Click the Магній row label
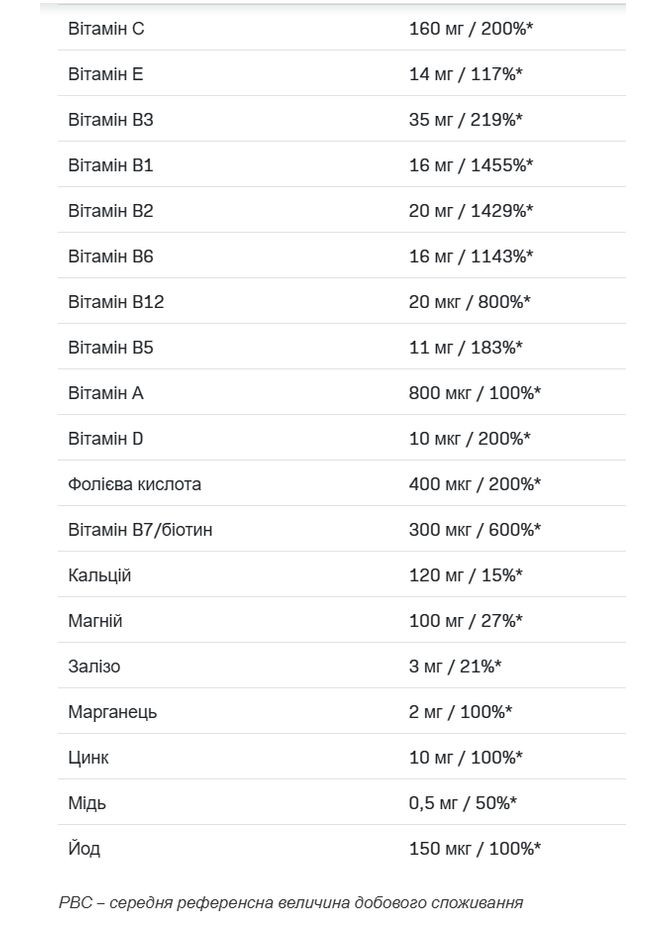 95,621
